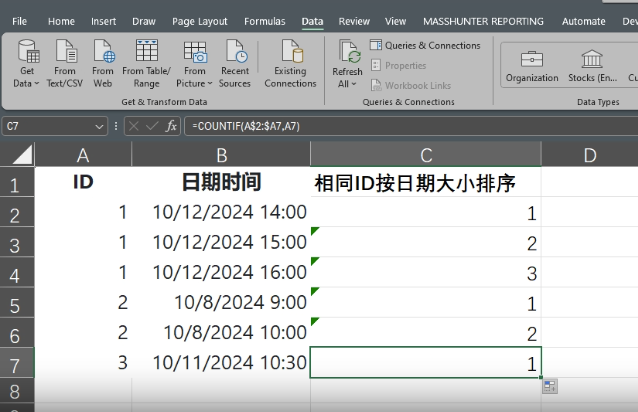This screenshot has width=638, height=412.
Task: Open the Auto Fill Options button
Action: point(550,386)
